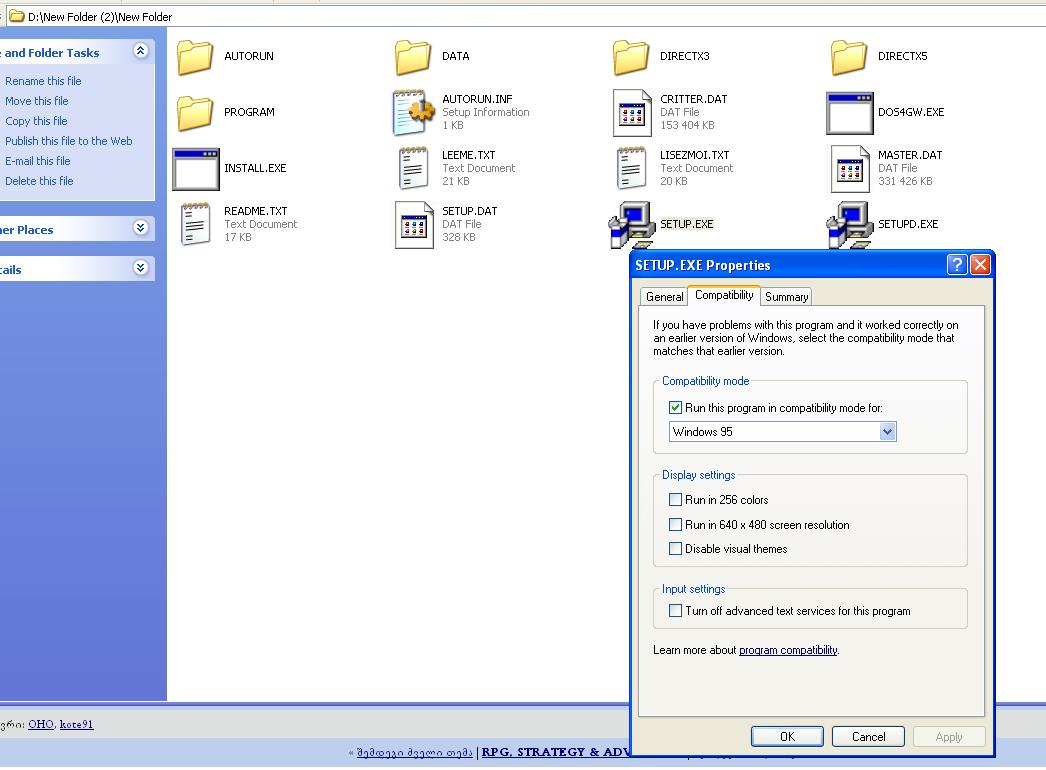Click Copy this file

coord(36,121)
